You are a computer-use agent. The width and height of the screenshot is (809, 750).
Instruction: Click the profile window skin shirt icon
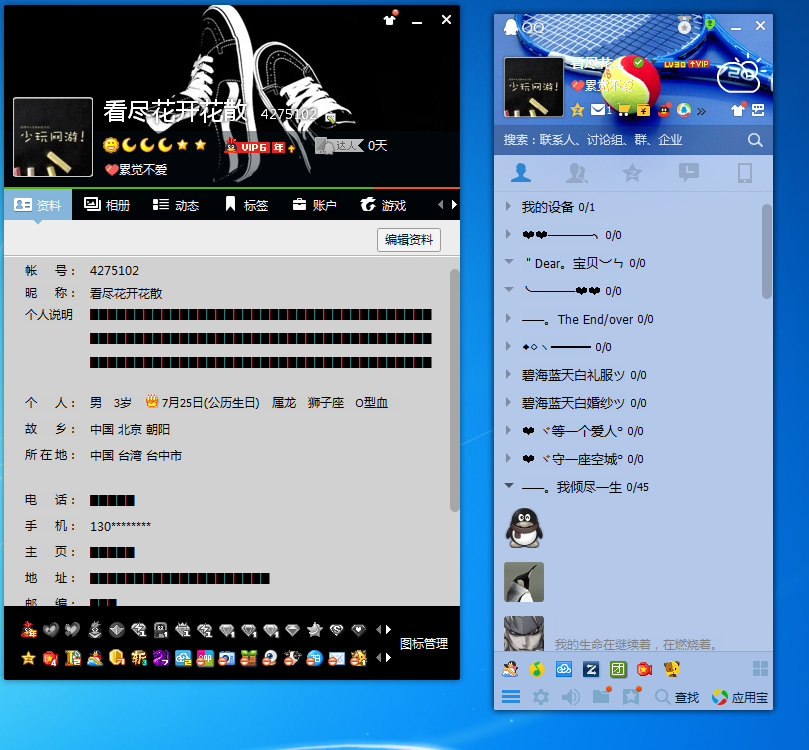pos(390,20)
